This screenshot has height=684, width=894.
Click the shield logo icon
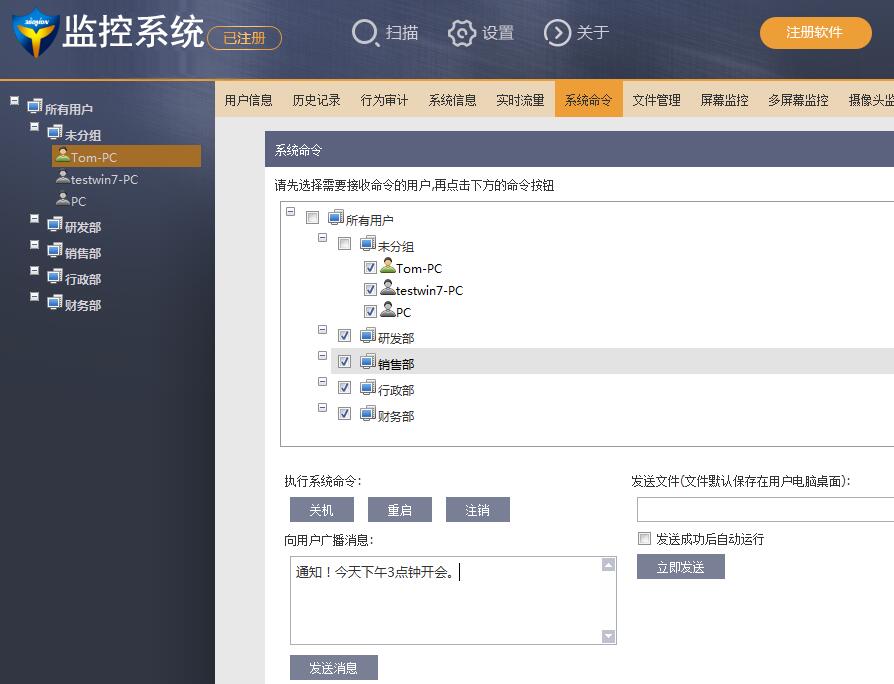[x=34, y=35]
